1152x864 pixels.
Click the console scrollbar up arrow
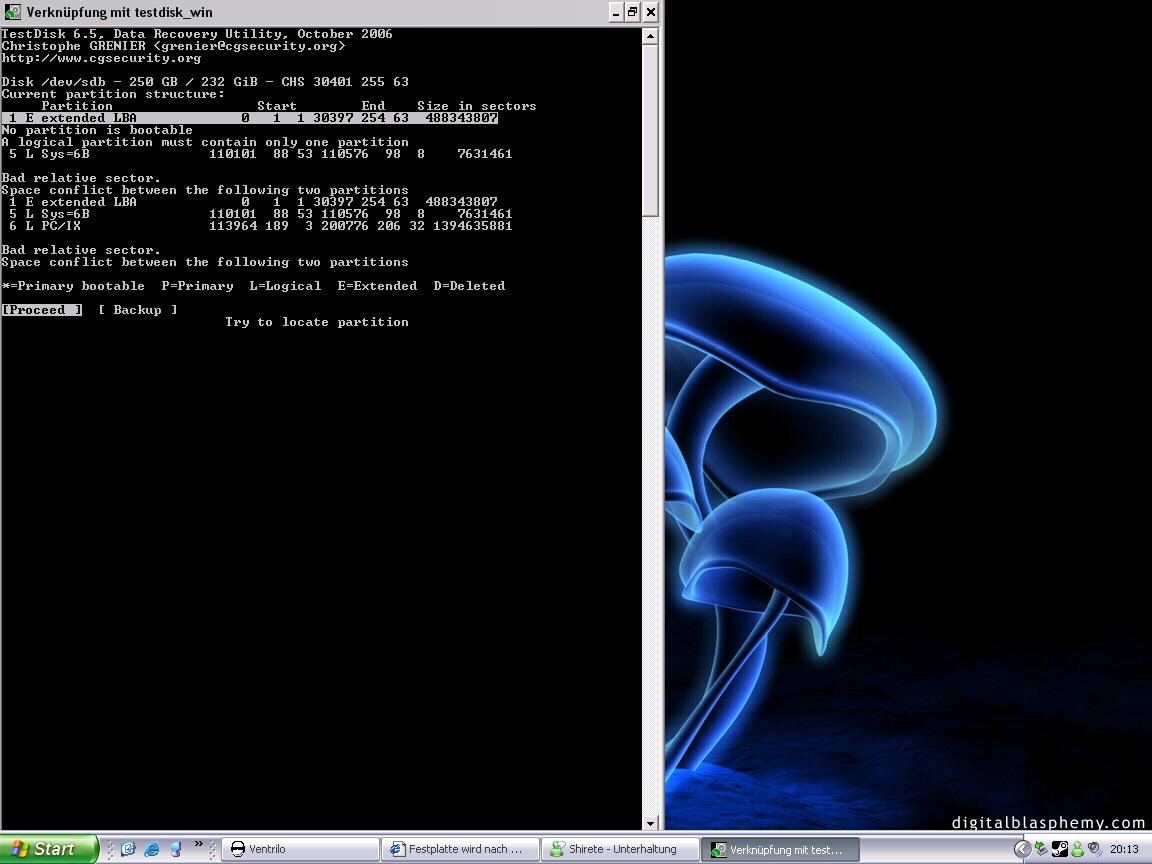click(x=650, y=35)
